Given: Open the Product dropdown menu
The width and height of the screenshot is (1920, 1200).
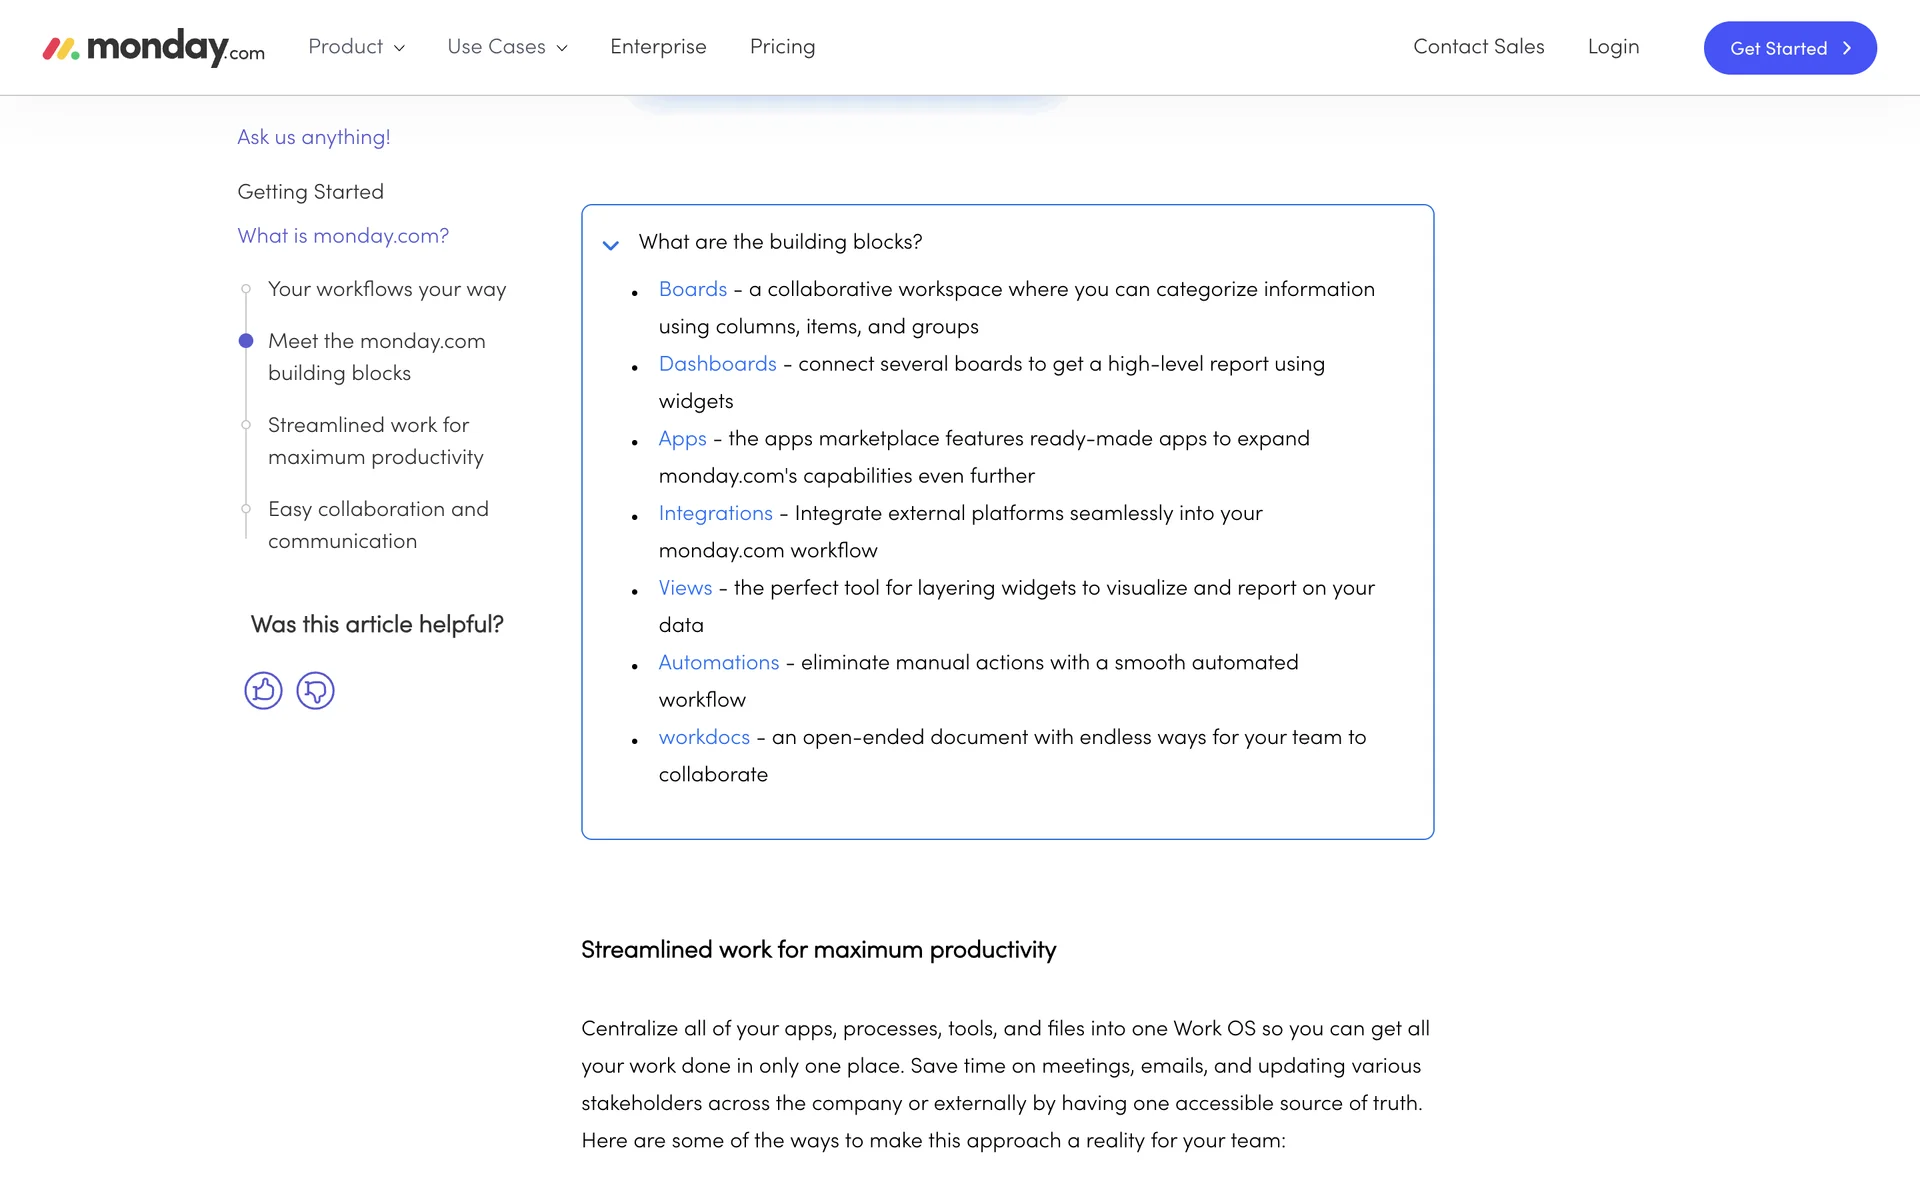Looking at the screenshot, I should click(x=356, y=47).
